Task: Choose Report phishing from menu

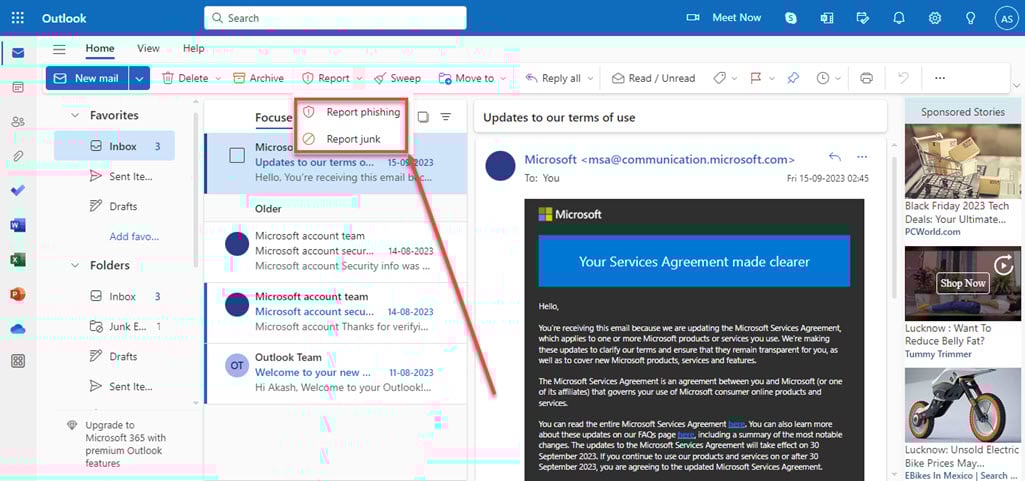Action: [x=352, y=112]
